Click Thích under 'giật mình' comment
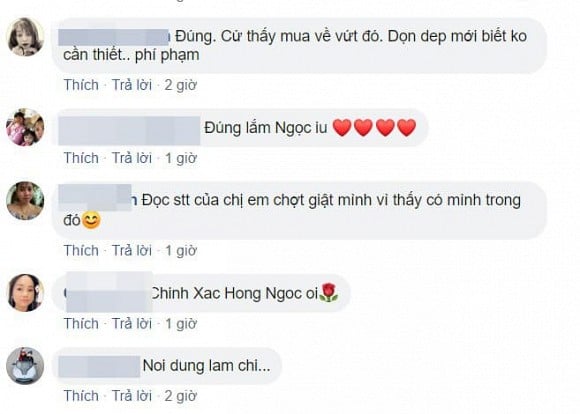Screen dimensions: 580x414 (81, 250)
